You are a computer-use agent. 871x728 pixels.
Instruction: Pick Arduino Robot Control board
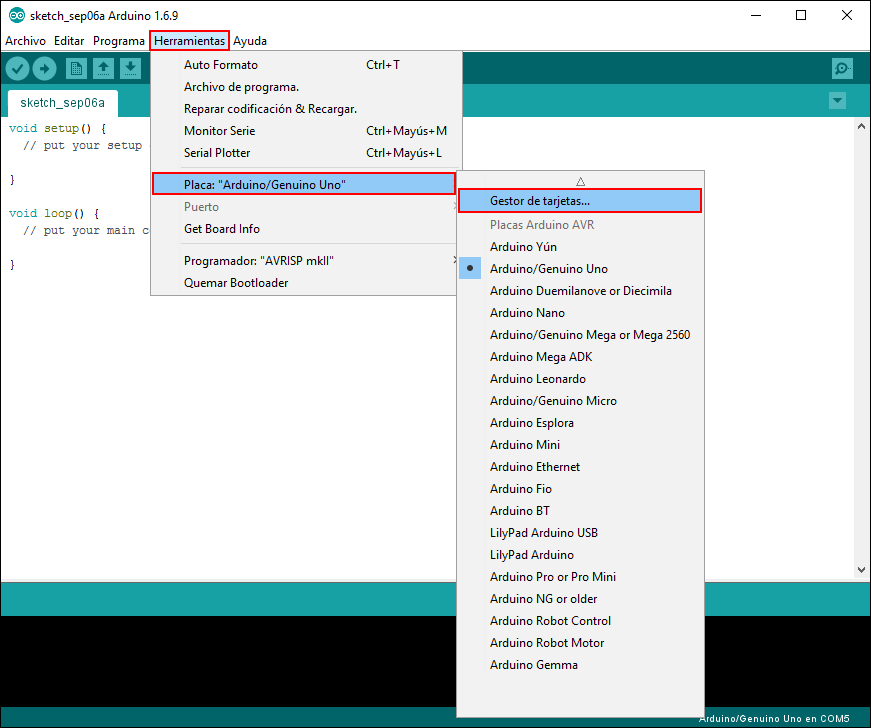(581, 621)
